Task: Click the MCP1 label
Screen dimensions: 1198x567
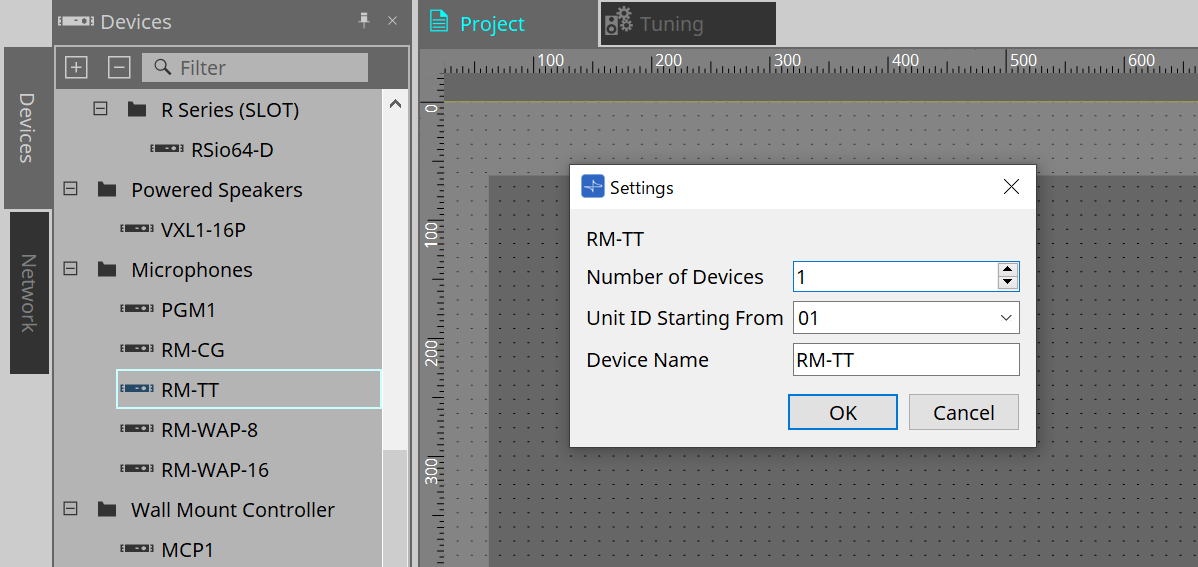Action: coord(187,549)
